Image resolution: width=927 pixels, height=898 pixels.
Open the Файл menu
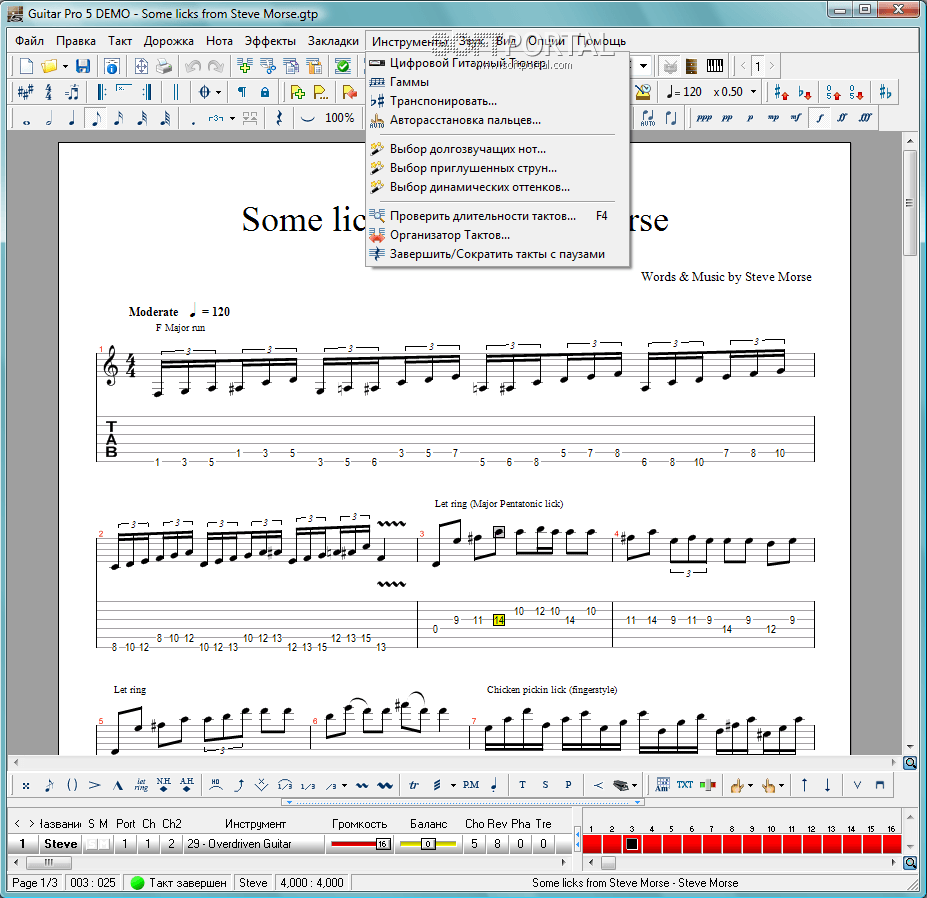(x=29, y=41)
